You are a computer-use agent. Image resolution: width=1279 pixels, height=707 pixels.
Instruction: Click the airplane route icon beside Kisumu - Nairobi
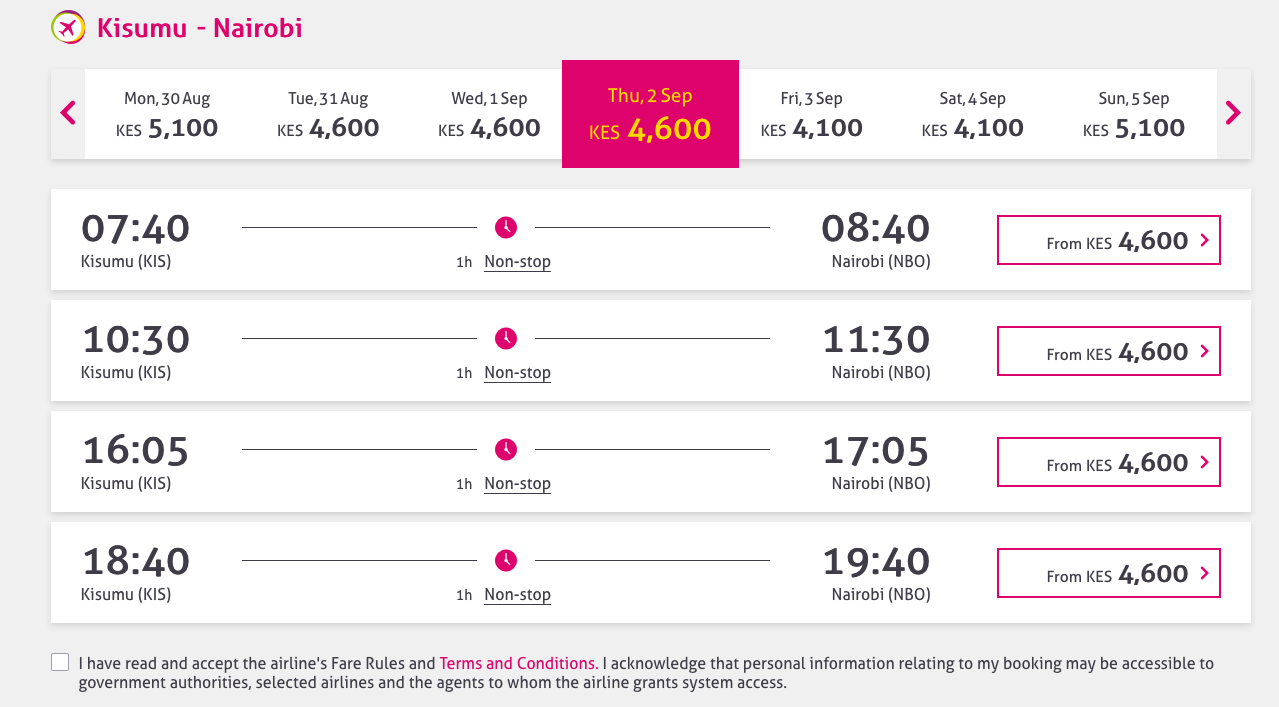click(x=67, y=27)
